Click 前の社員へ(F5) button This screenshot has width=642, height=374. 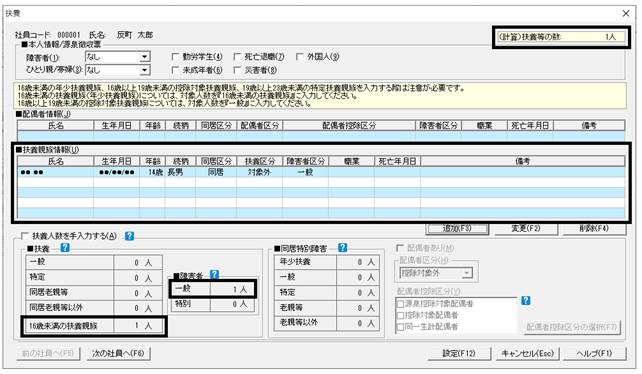(48, 354)
